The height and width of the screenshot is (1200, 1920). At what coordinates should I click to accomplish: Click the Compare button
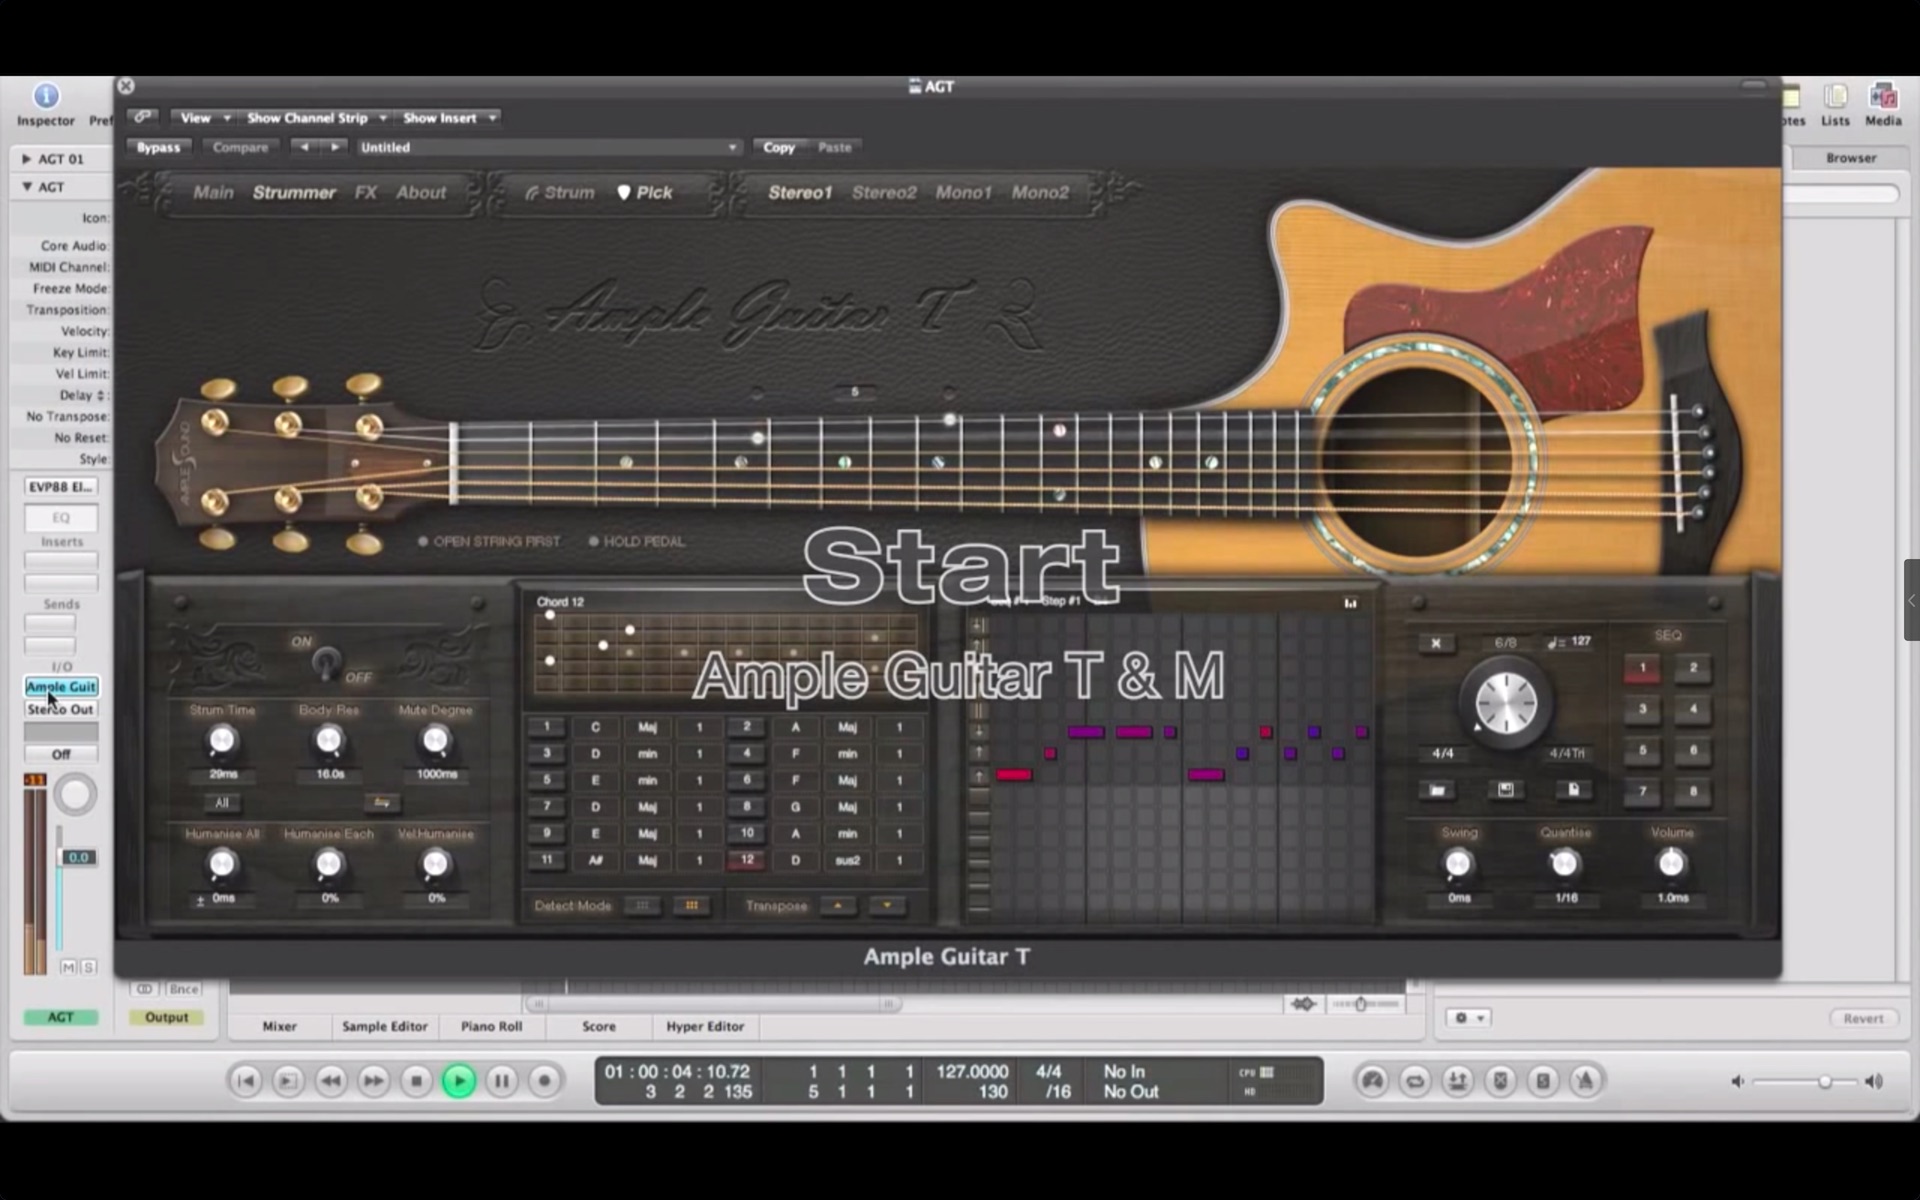click(x=240, y=147)
